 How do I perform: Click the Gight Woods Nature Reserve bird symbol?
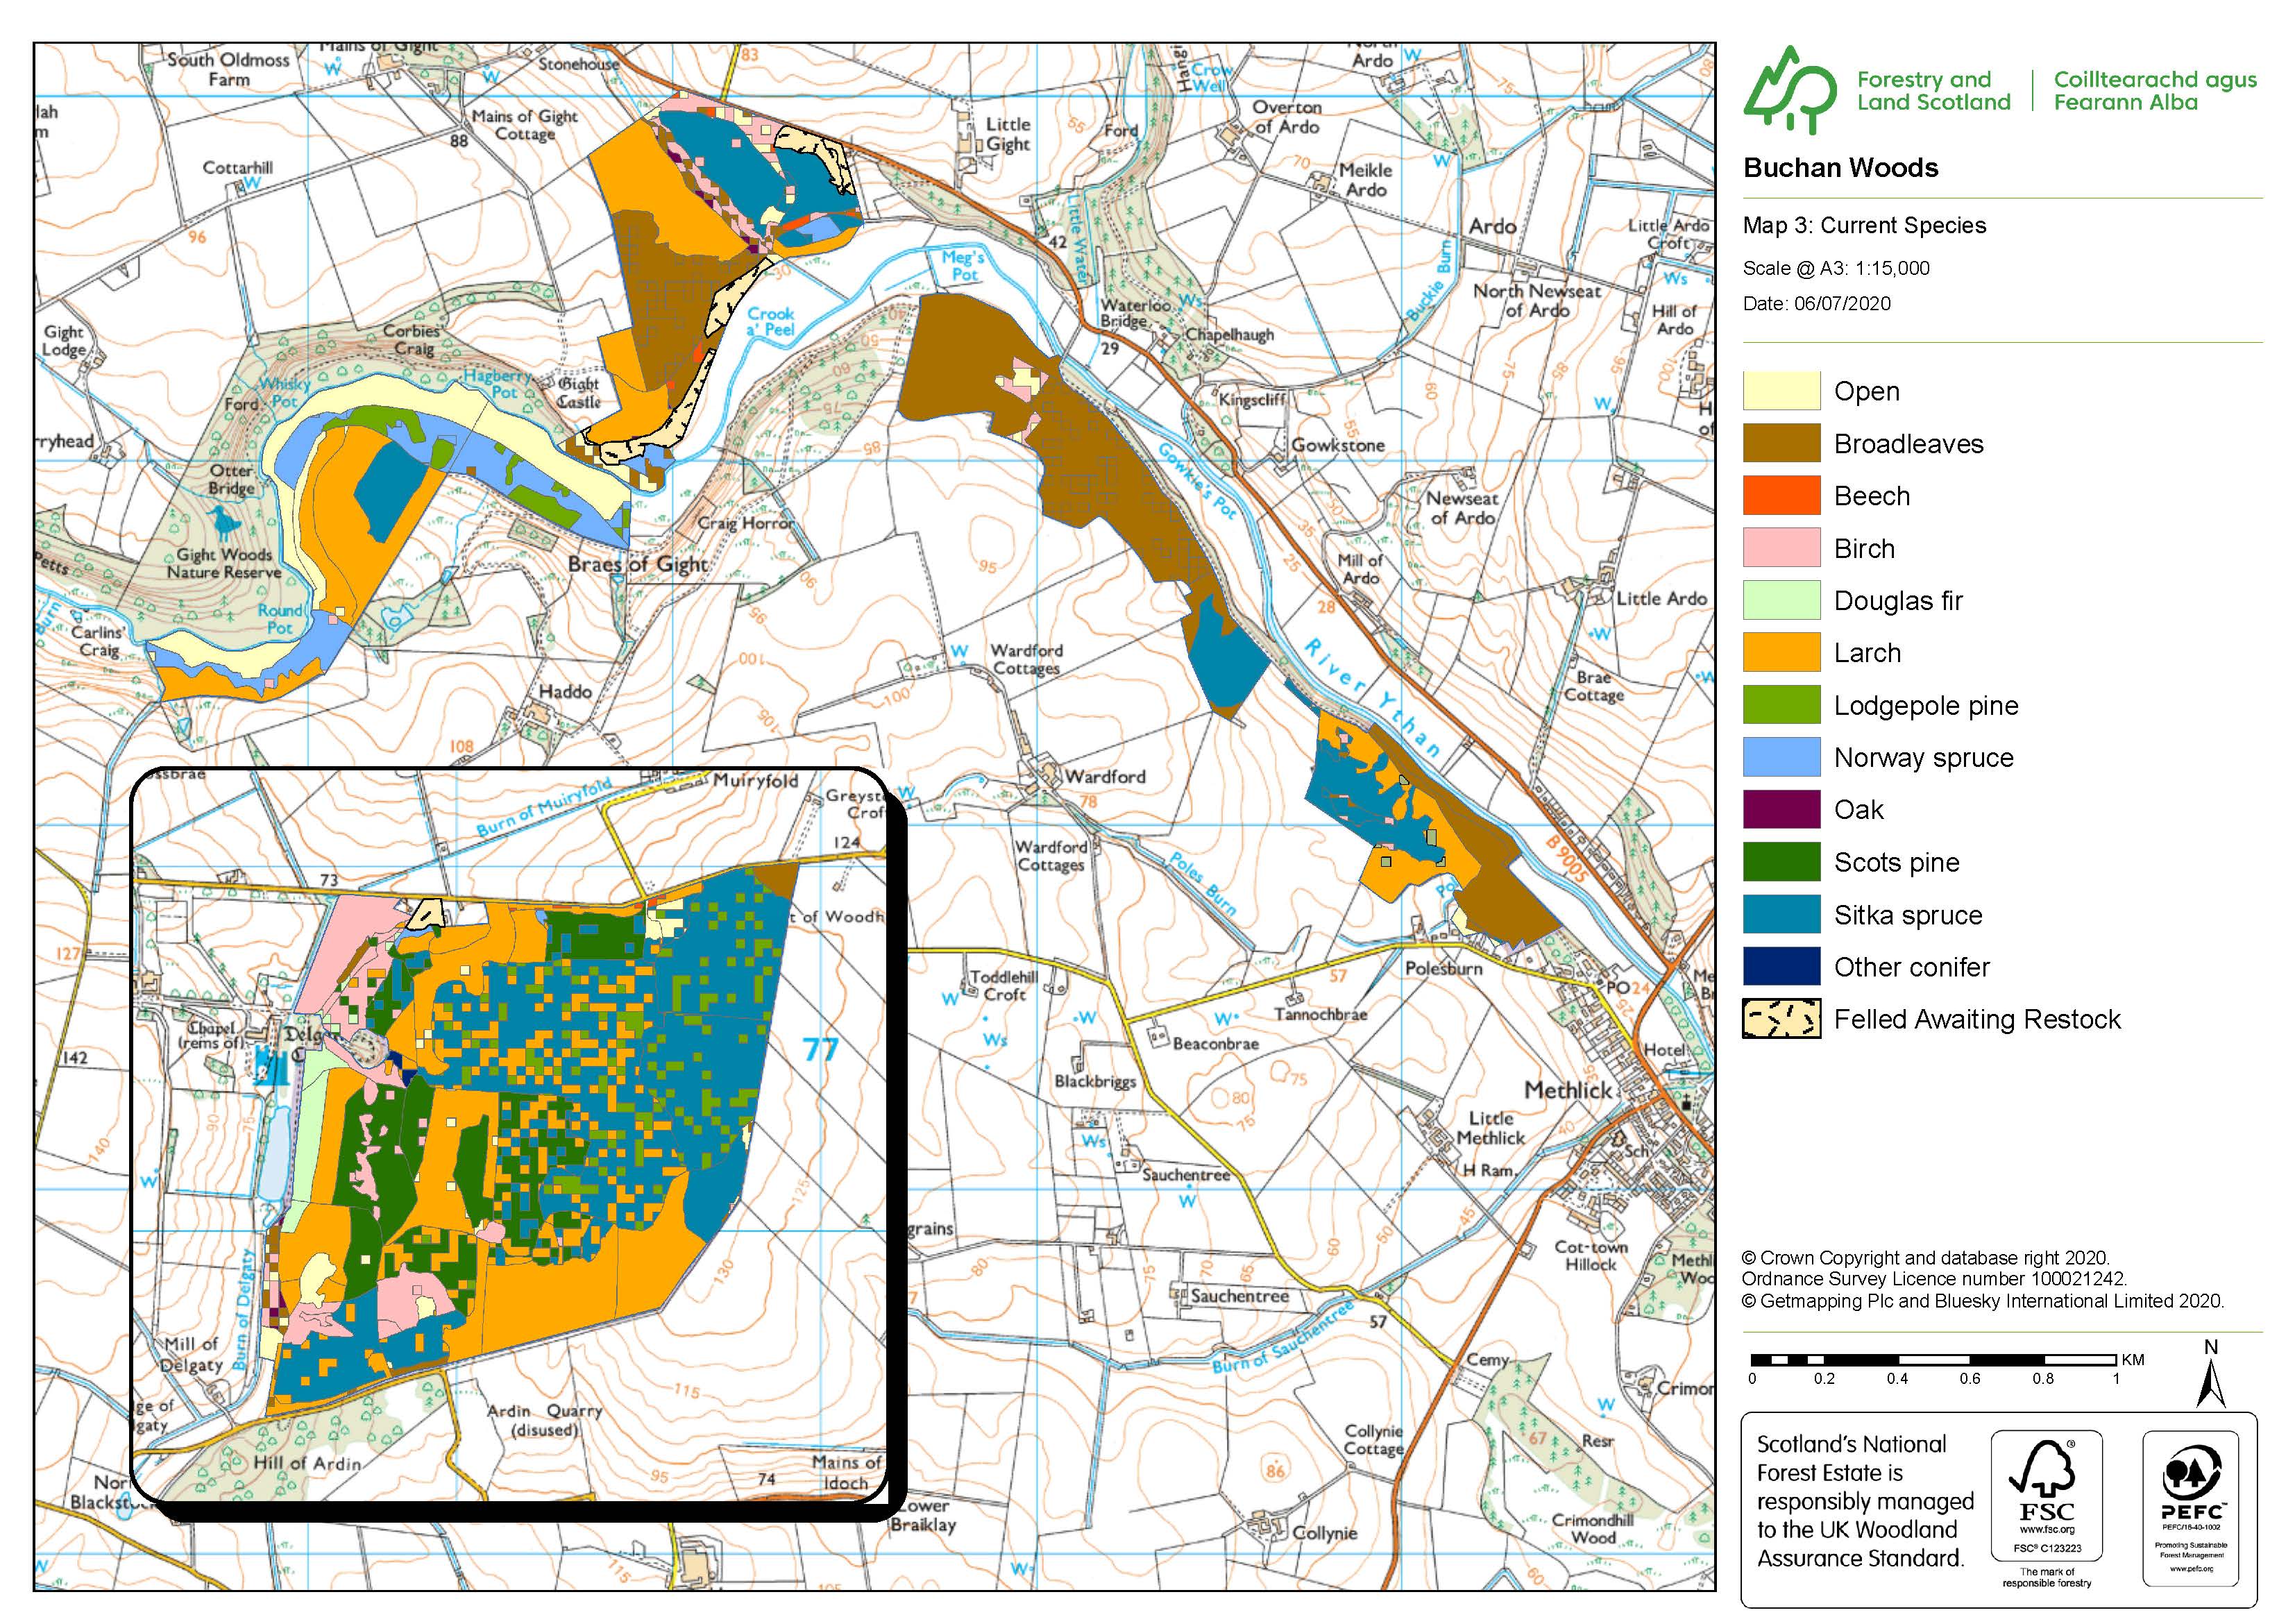click(x=222, y=522)
